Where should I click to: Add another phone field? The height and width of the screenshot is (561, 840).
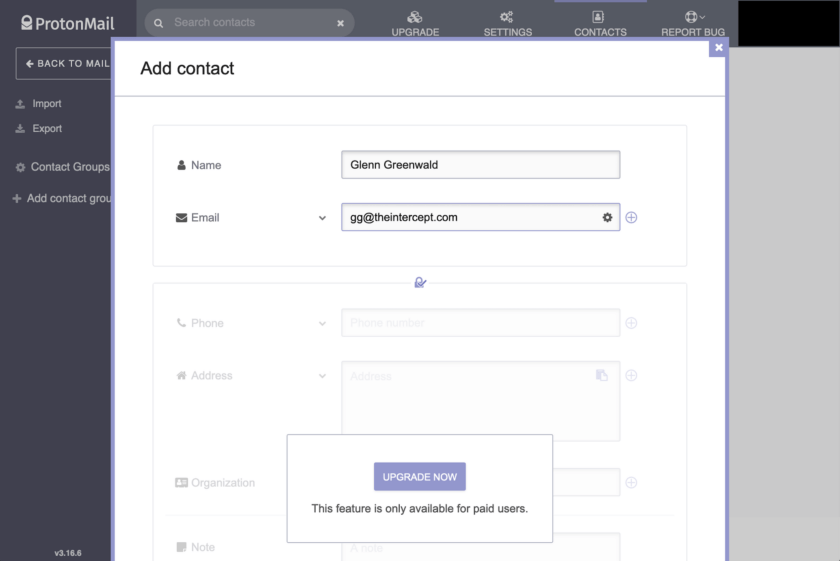click(x=631, y=323)
